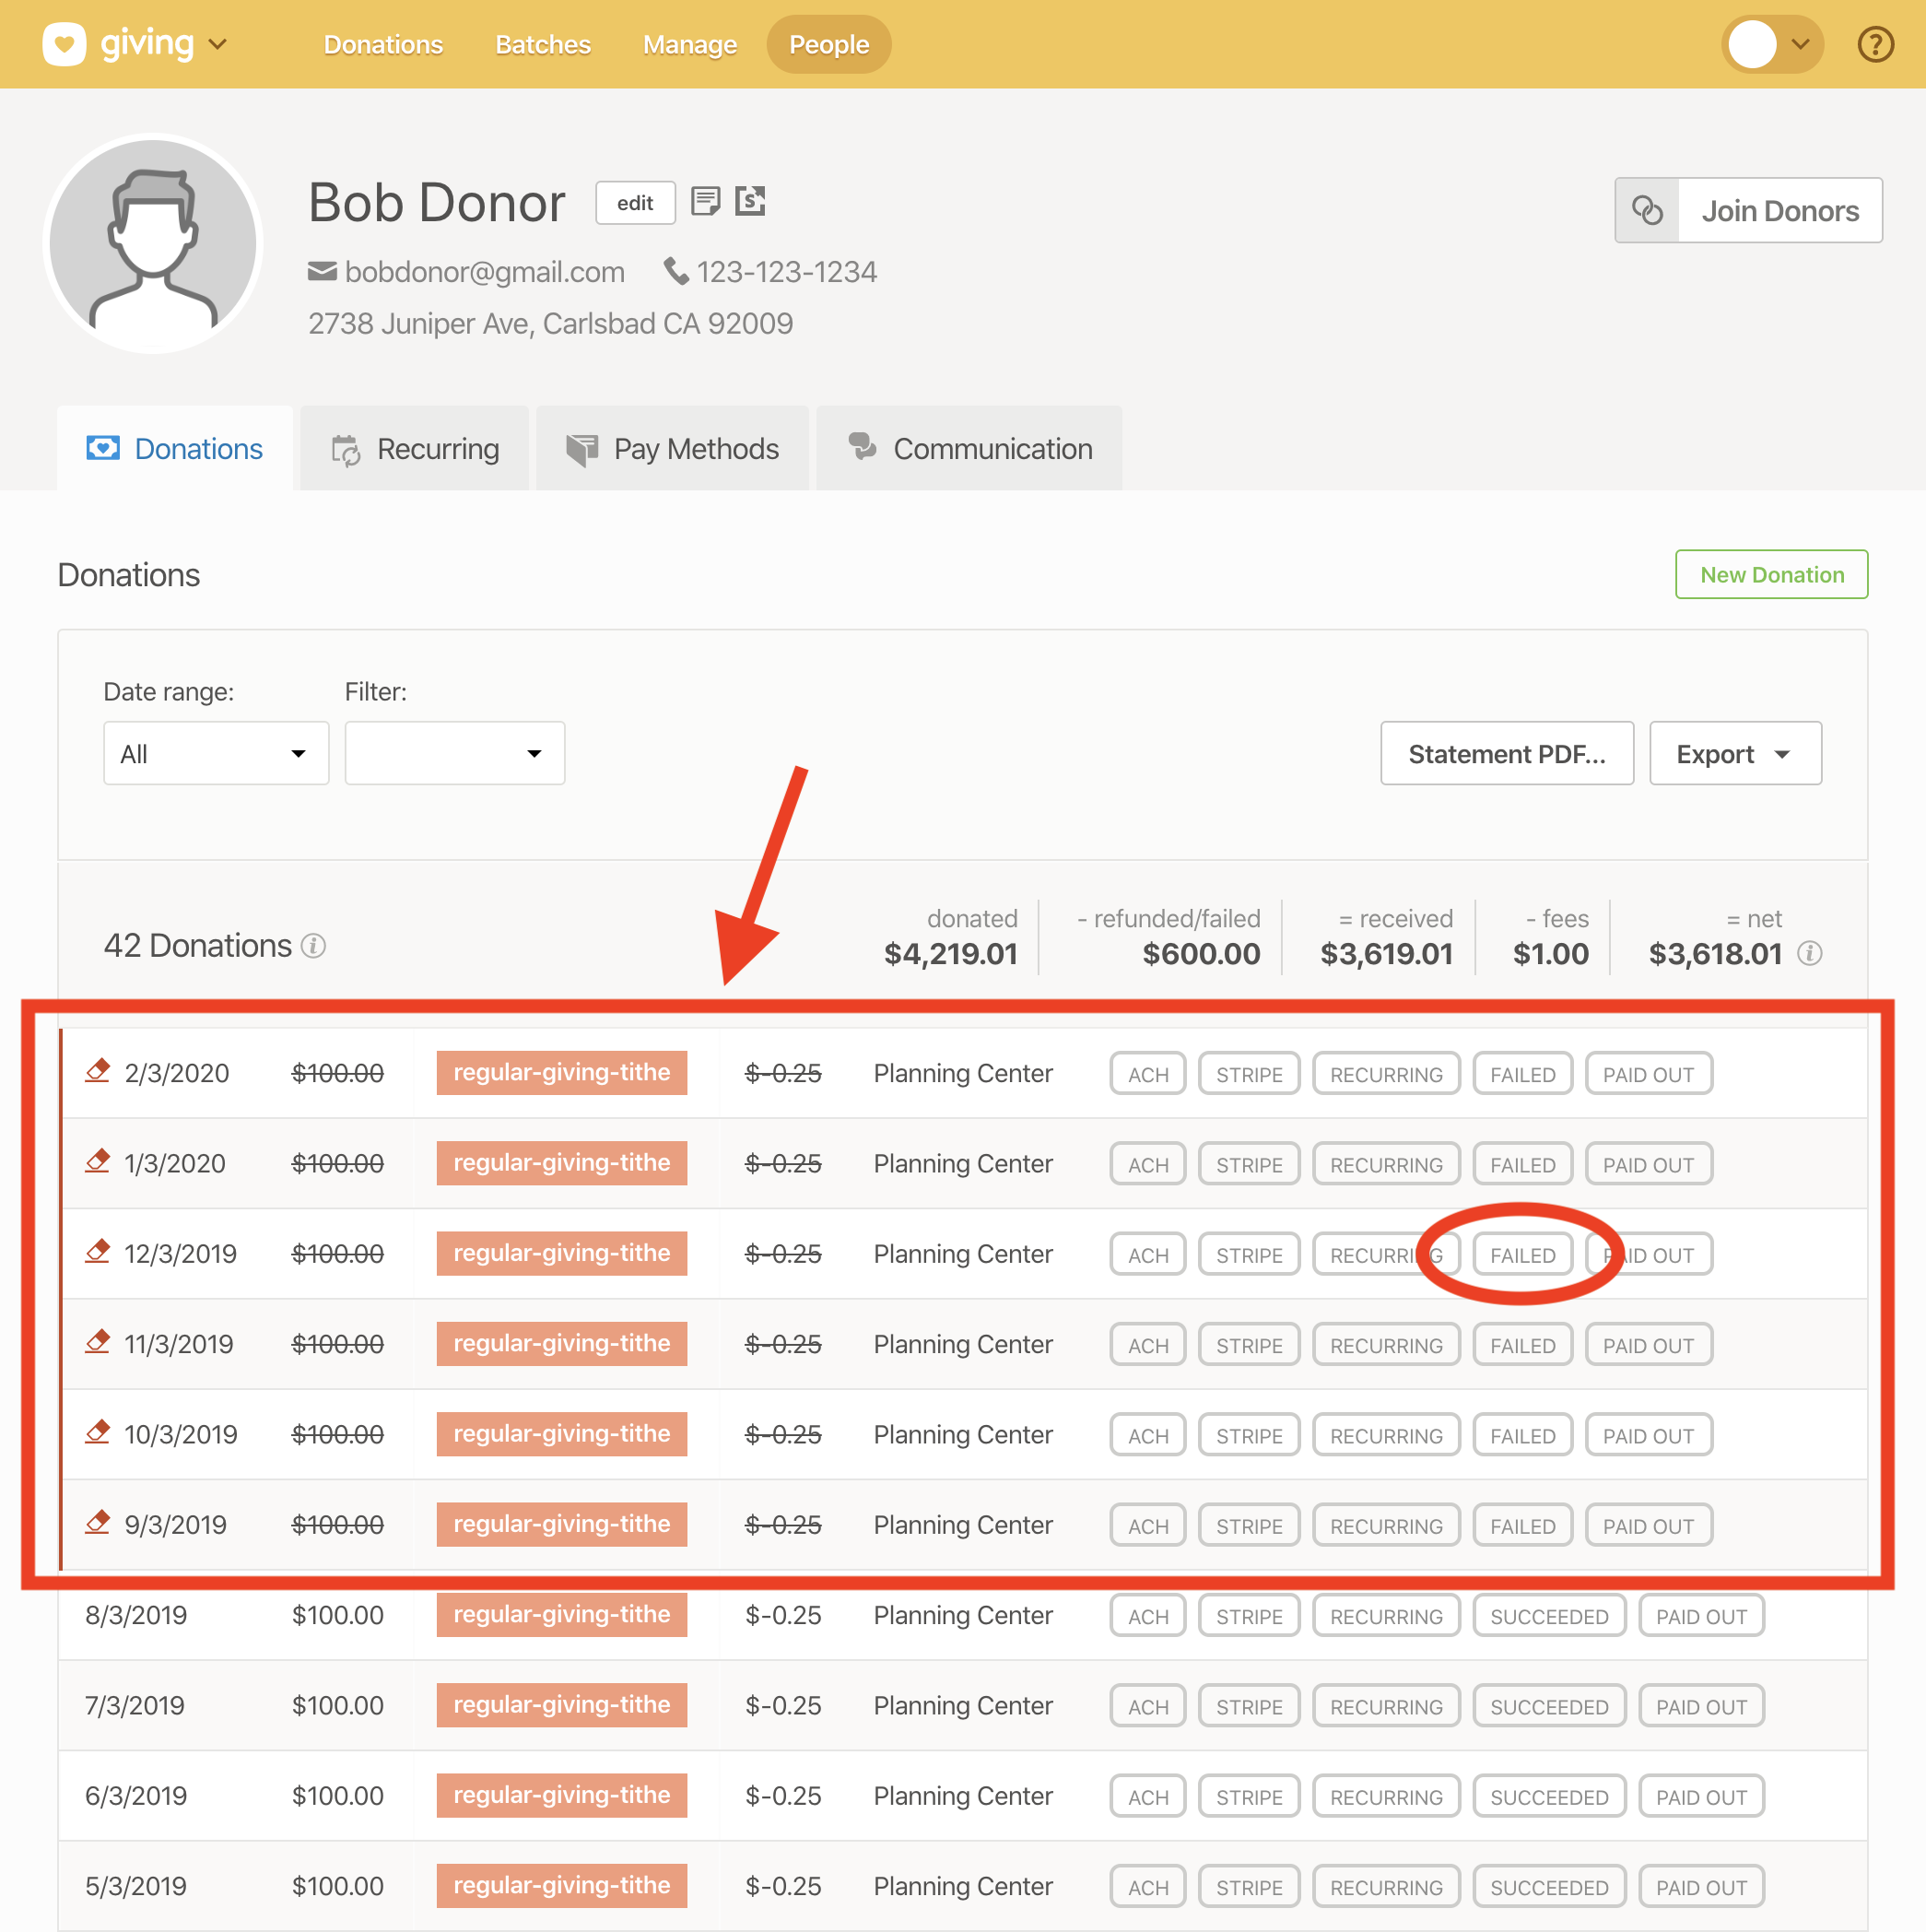Click the regular-giving-tithe fund tag on 8/3/2019
Screen dimensions: 1926x1932
561,1614
